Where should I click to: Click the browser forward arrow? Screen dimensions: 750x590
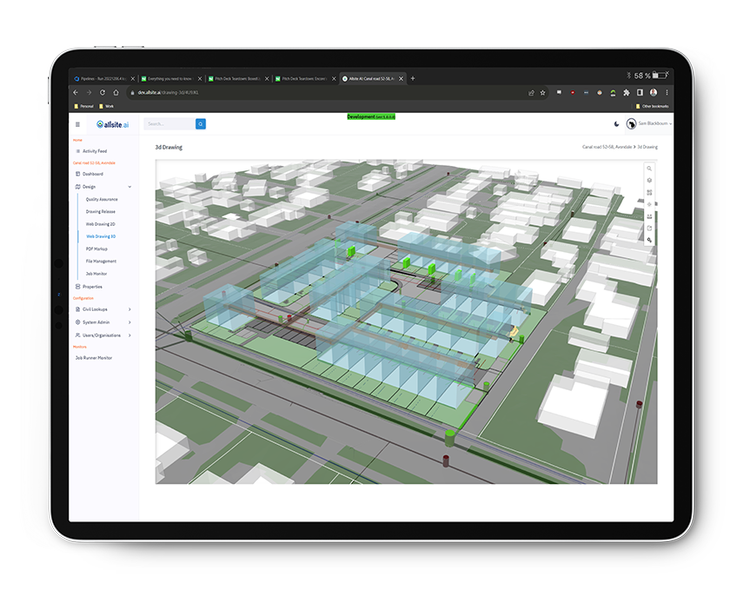coord(88,92)
